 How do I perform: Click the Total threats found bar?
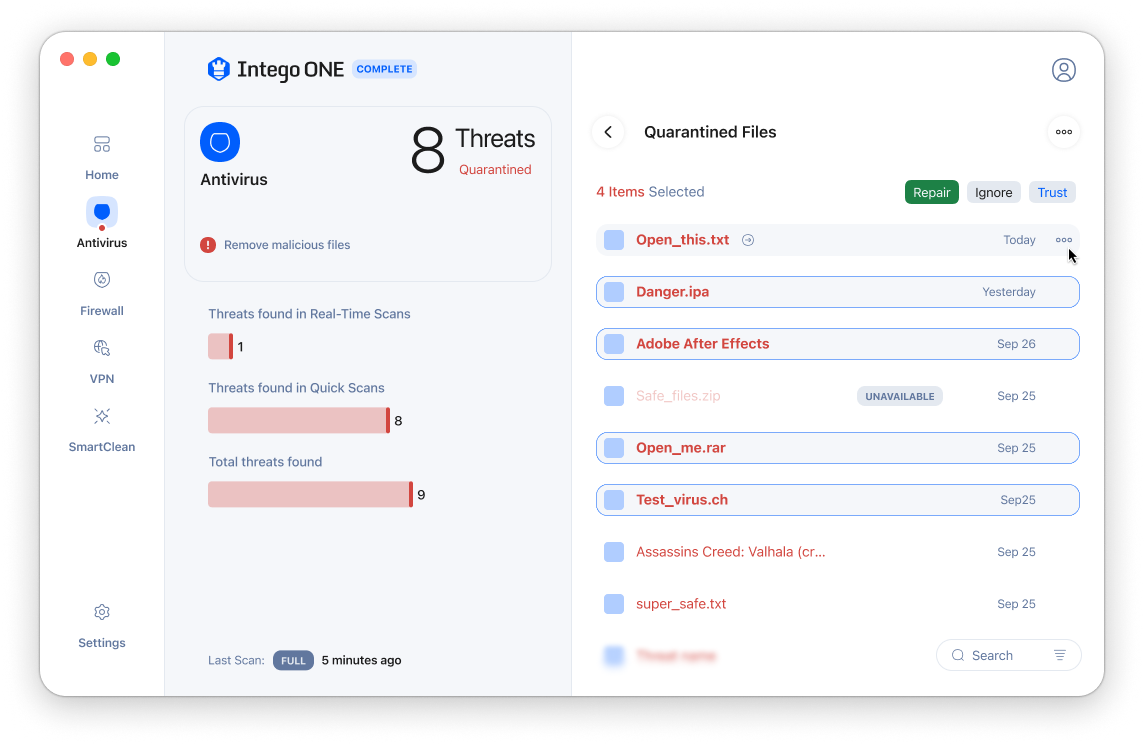pos(311,495)
